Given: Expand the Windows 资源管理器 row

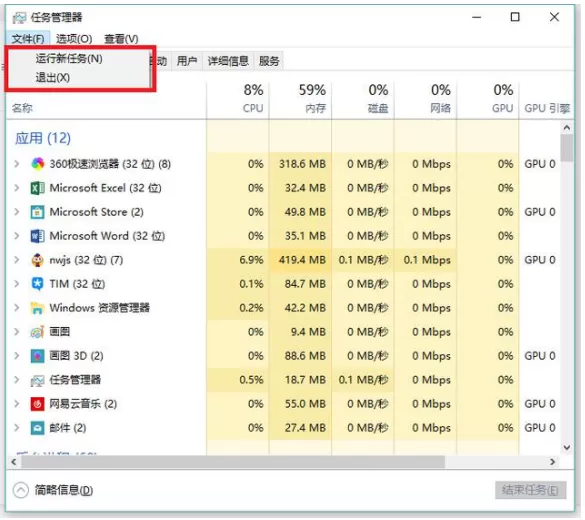Looking at the screenshot, I should 16,308.
